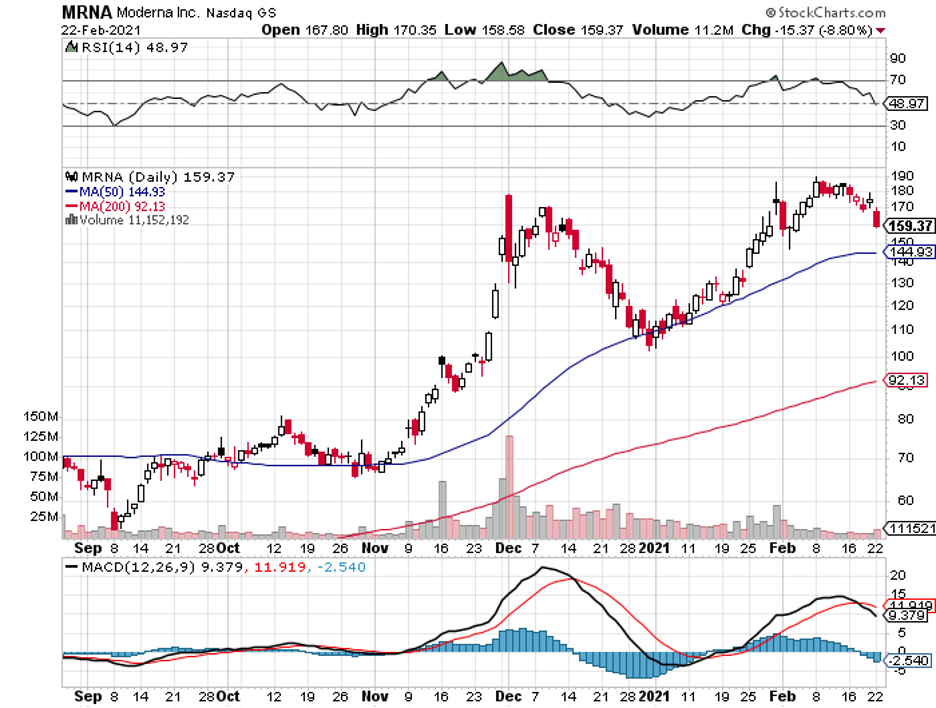
Task: Click the 48.97 RSI value tag
Action: [908, 103]
